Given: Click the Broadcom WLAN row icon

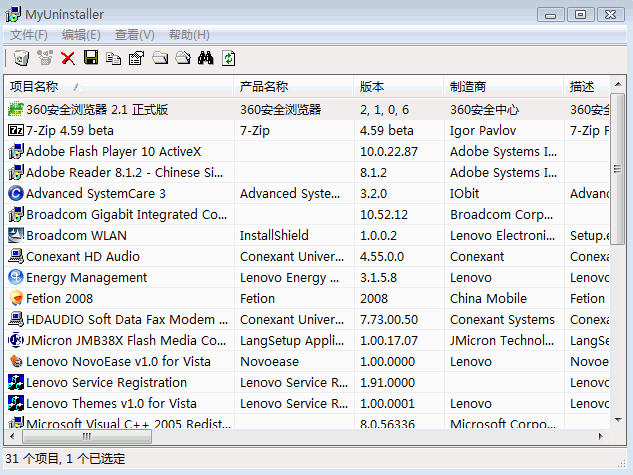Looking at the screenshot, I should (16, 235).
